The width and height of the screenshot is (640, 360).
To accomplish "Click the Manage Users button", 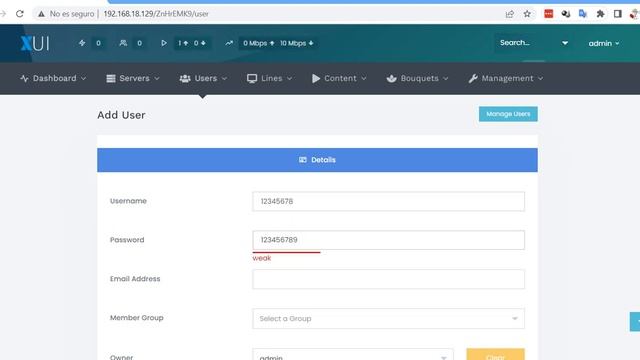I will point(508,114).
